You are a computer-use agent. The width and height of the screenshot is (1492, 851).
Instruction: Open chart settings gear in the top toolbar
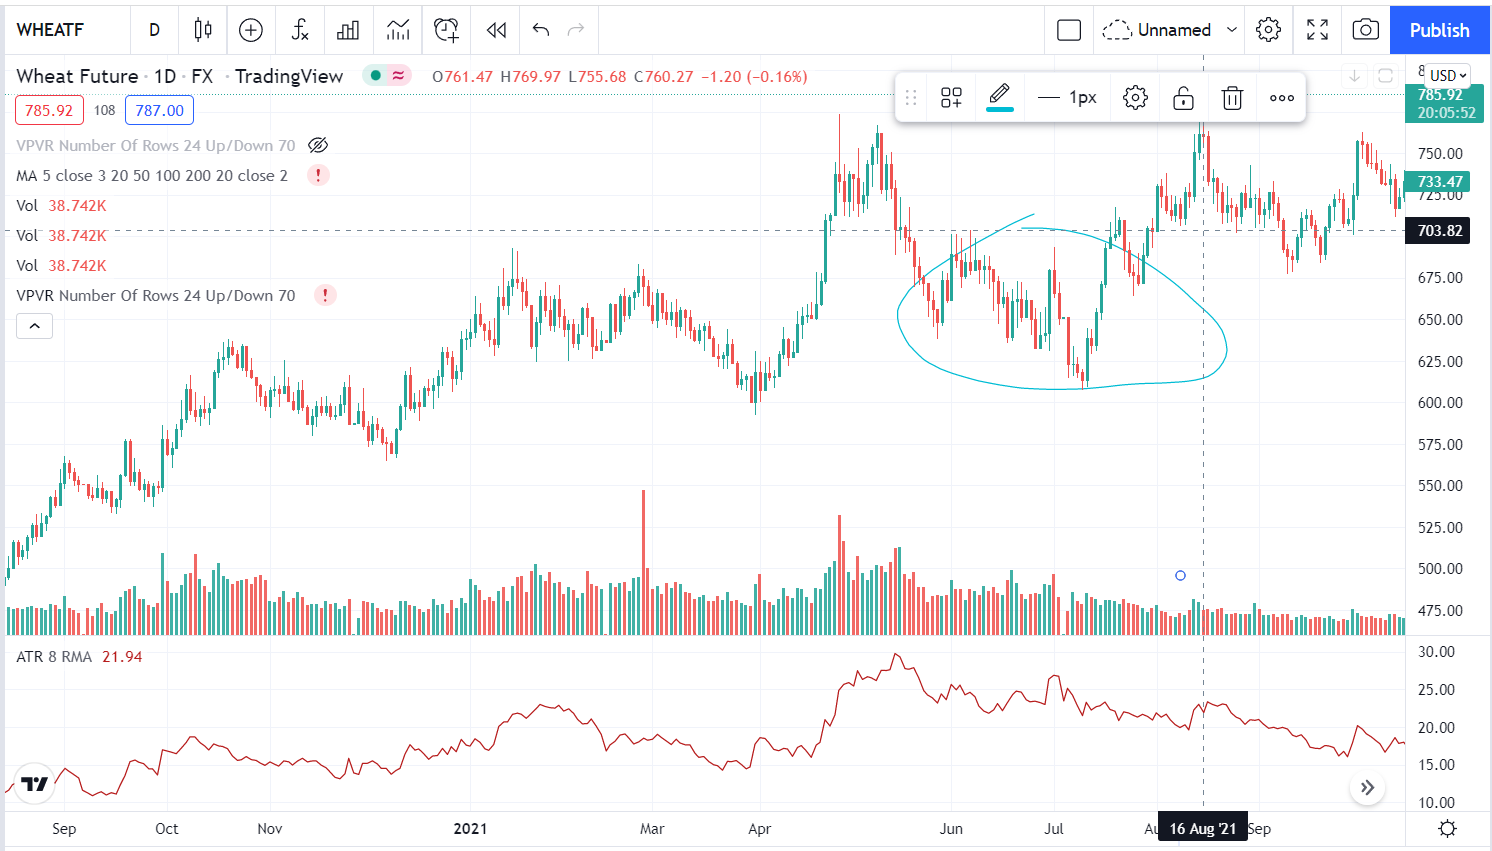(x=1269, y=30)
